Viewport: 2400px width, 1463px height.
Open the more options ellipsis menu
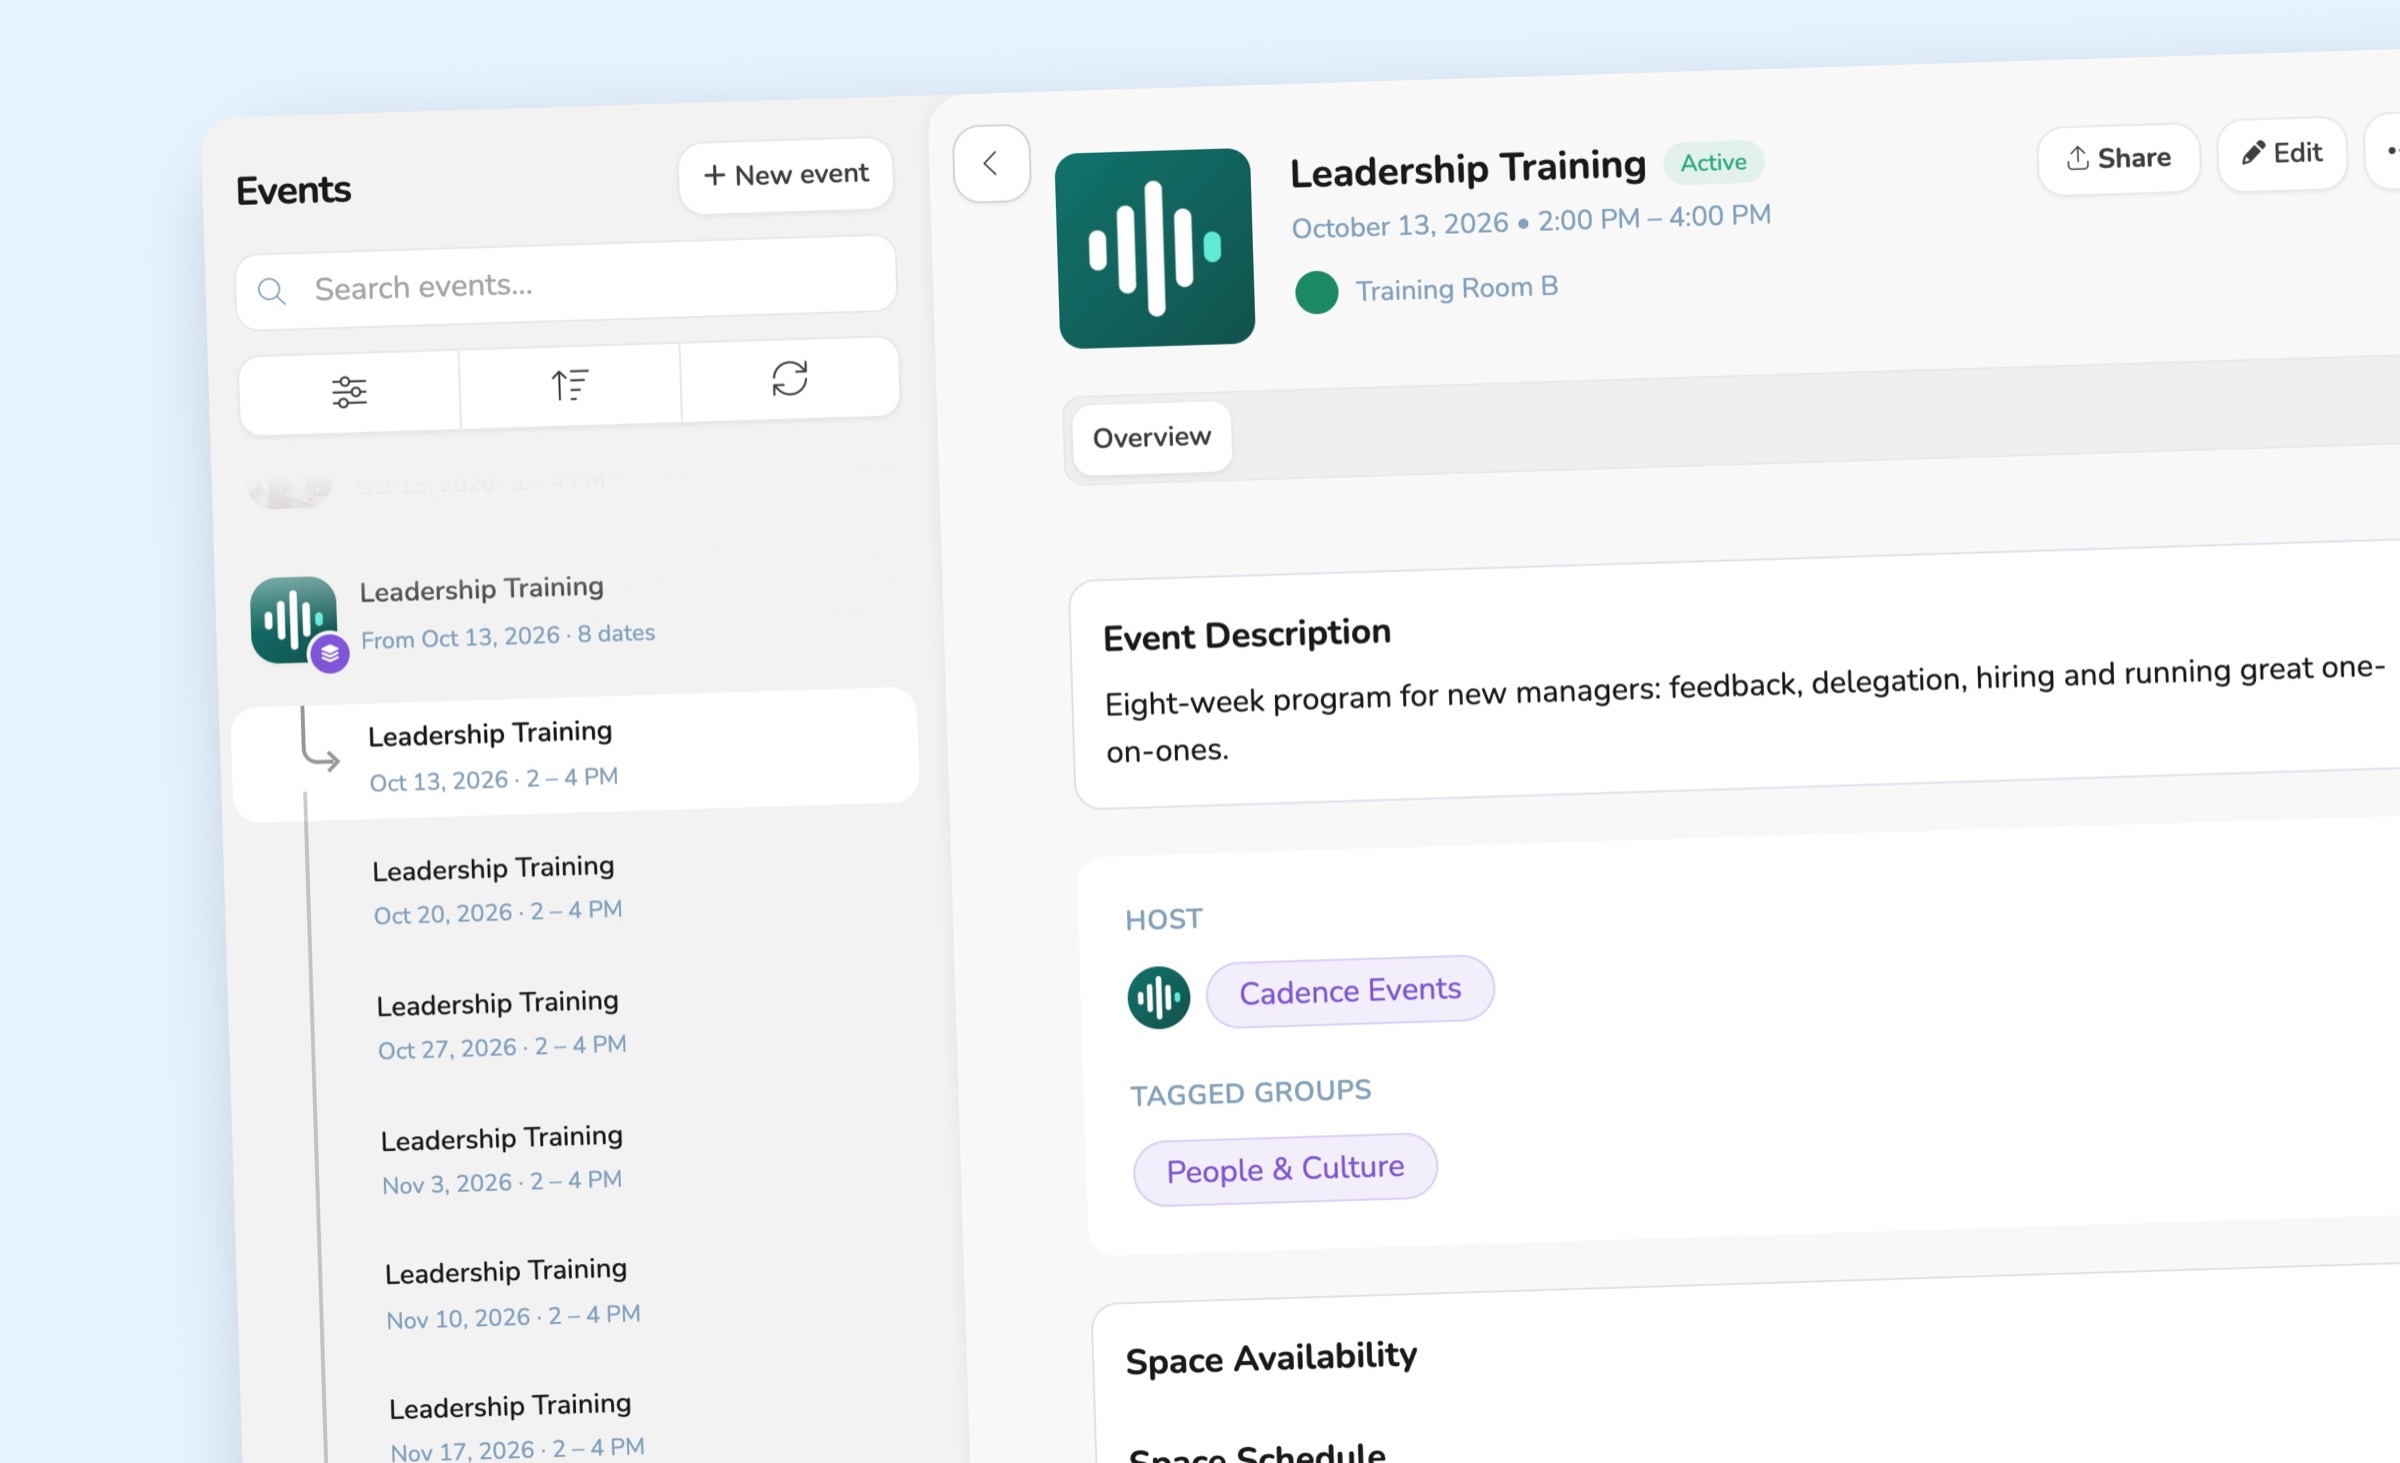(2385, 151)
